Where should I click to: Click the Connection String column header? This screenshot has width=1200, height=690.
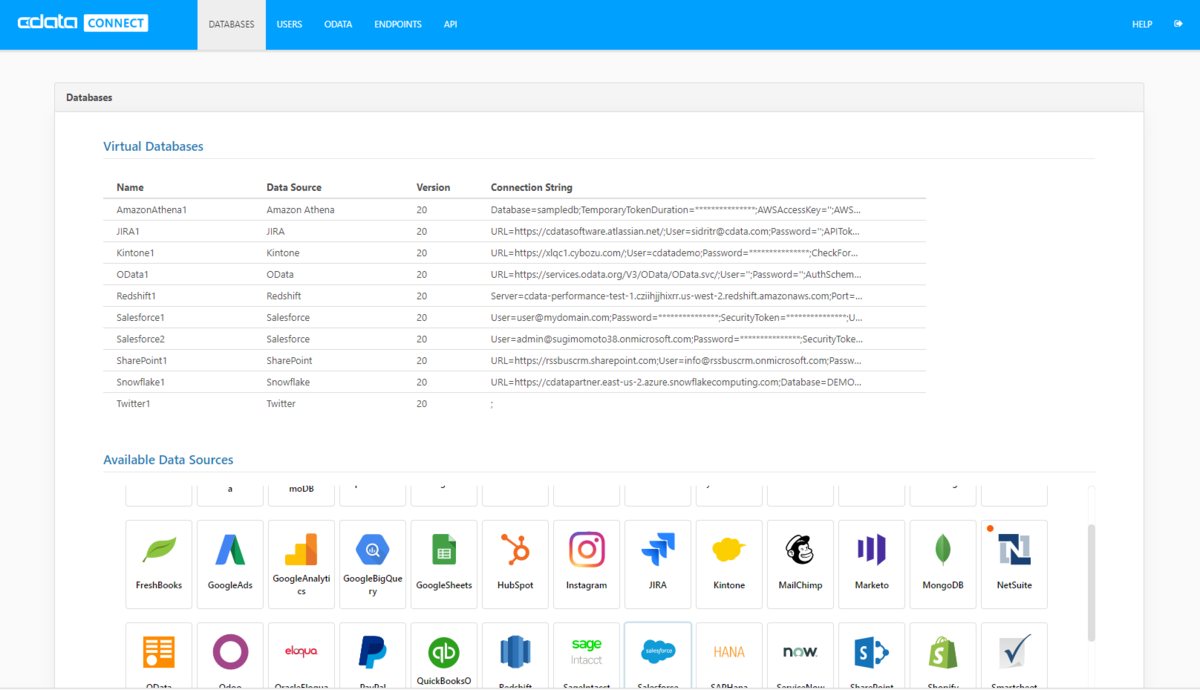point(531,187)
